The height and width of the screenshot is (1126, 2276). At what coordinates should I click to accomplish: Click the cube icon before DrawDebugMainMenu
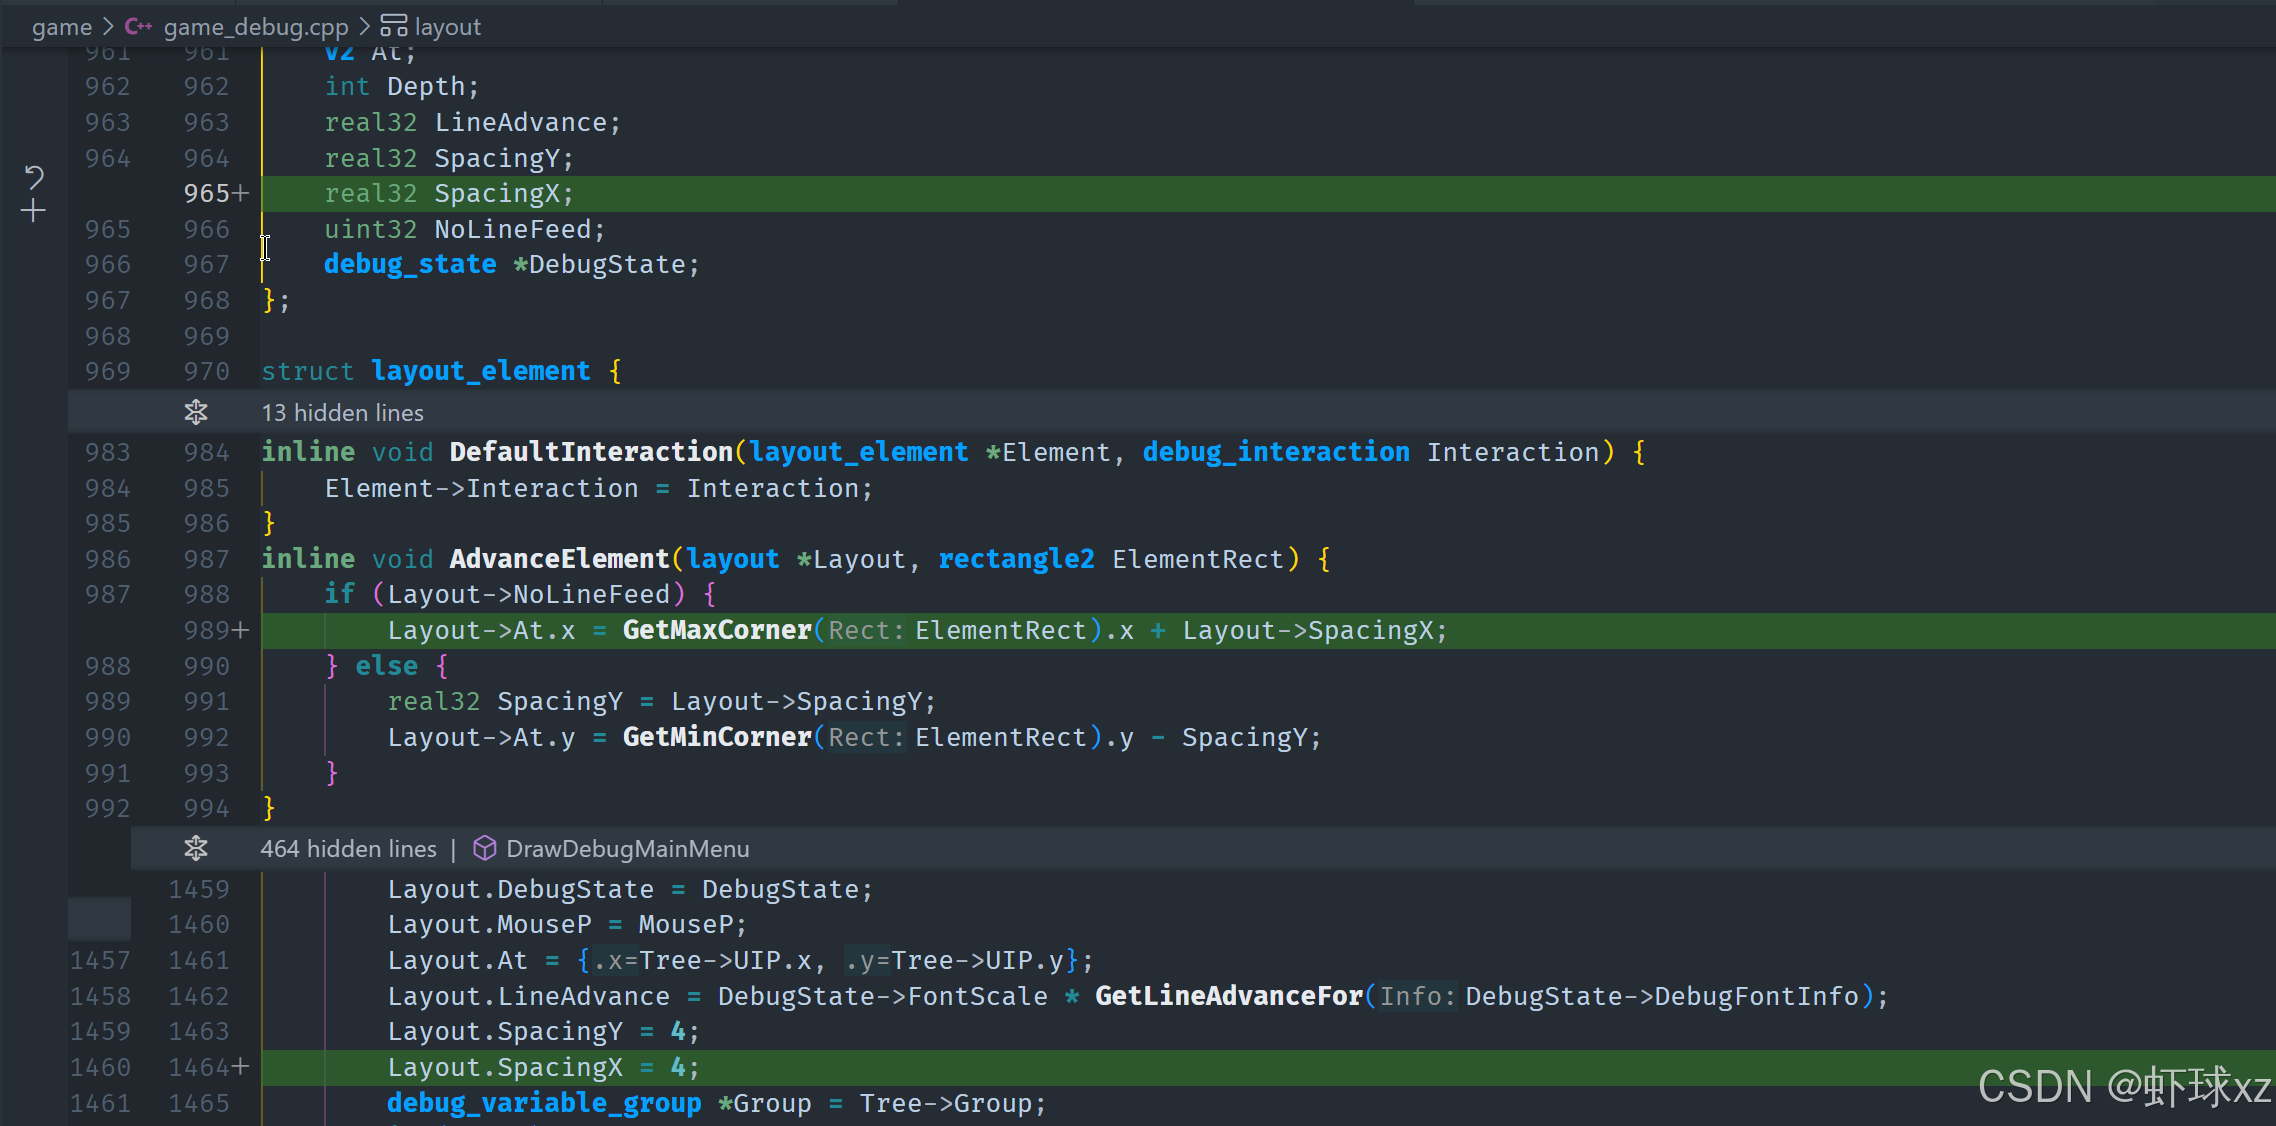485,849
